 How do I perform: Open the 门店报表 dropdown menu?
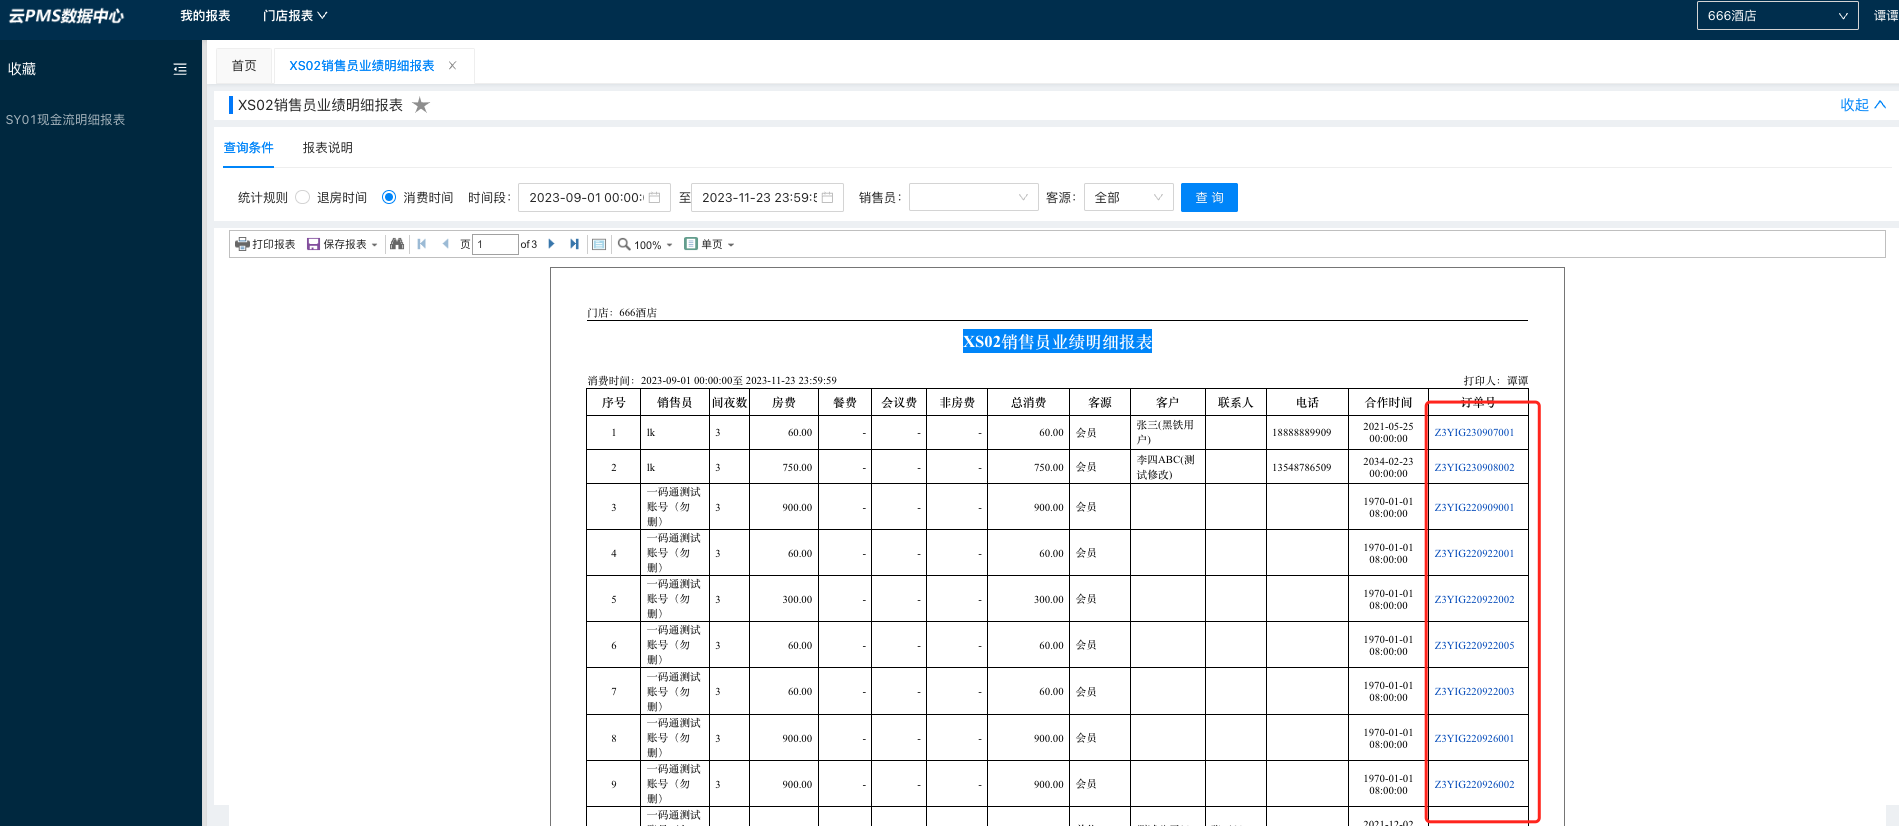click(x=295, y=16)
